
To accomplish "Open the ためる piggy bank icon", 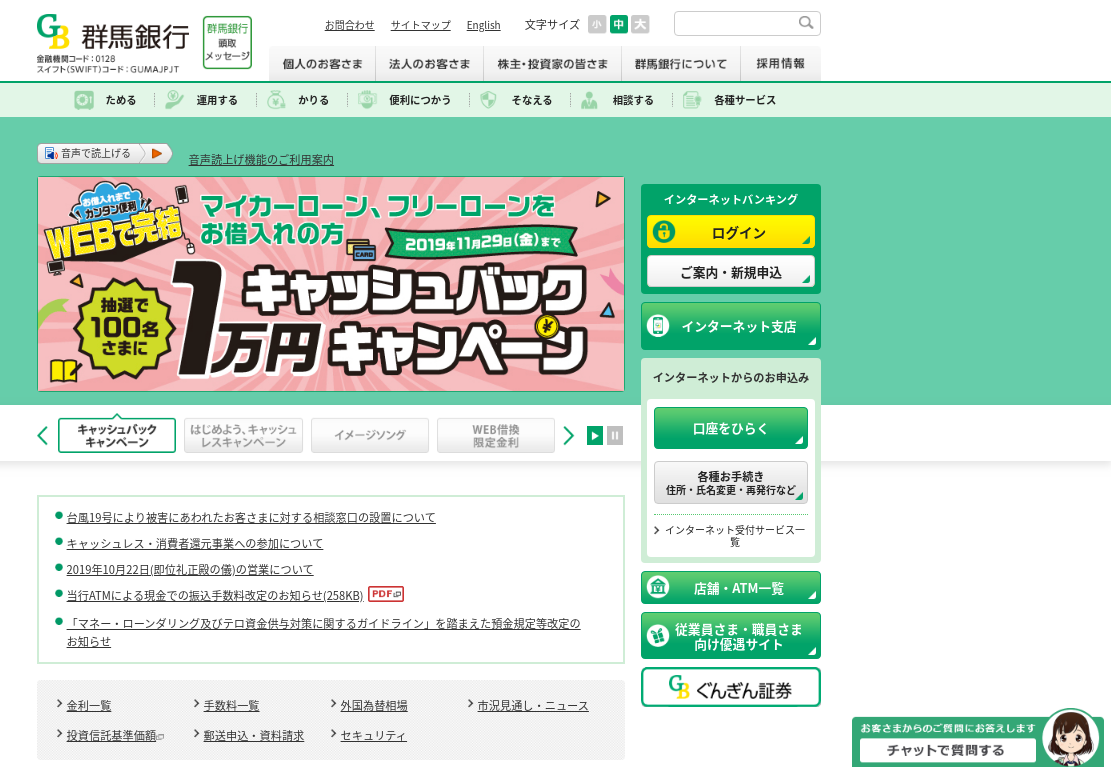I will pos(84,100).
